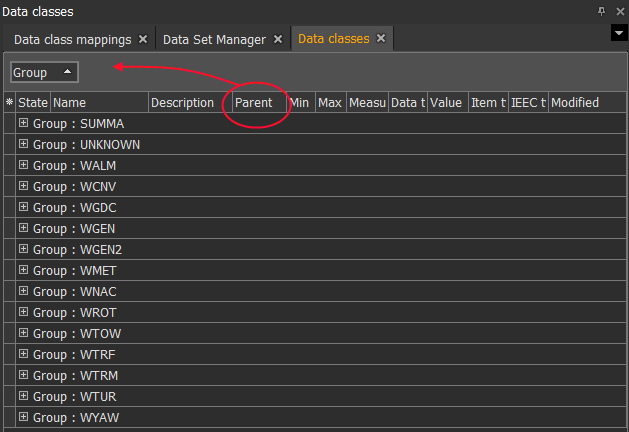The height and width of the screenshot is (432, 629).
Task: Expand the Group : WALM row
Action: point(24,165)
